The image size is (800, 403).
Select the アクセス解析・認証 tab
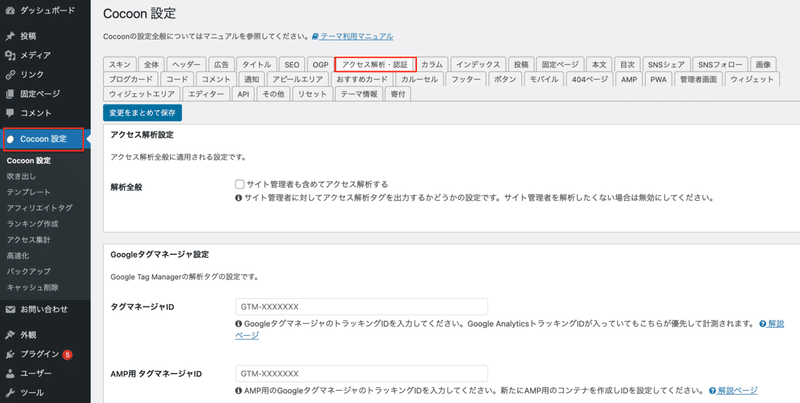point(375,65)
